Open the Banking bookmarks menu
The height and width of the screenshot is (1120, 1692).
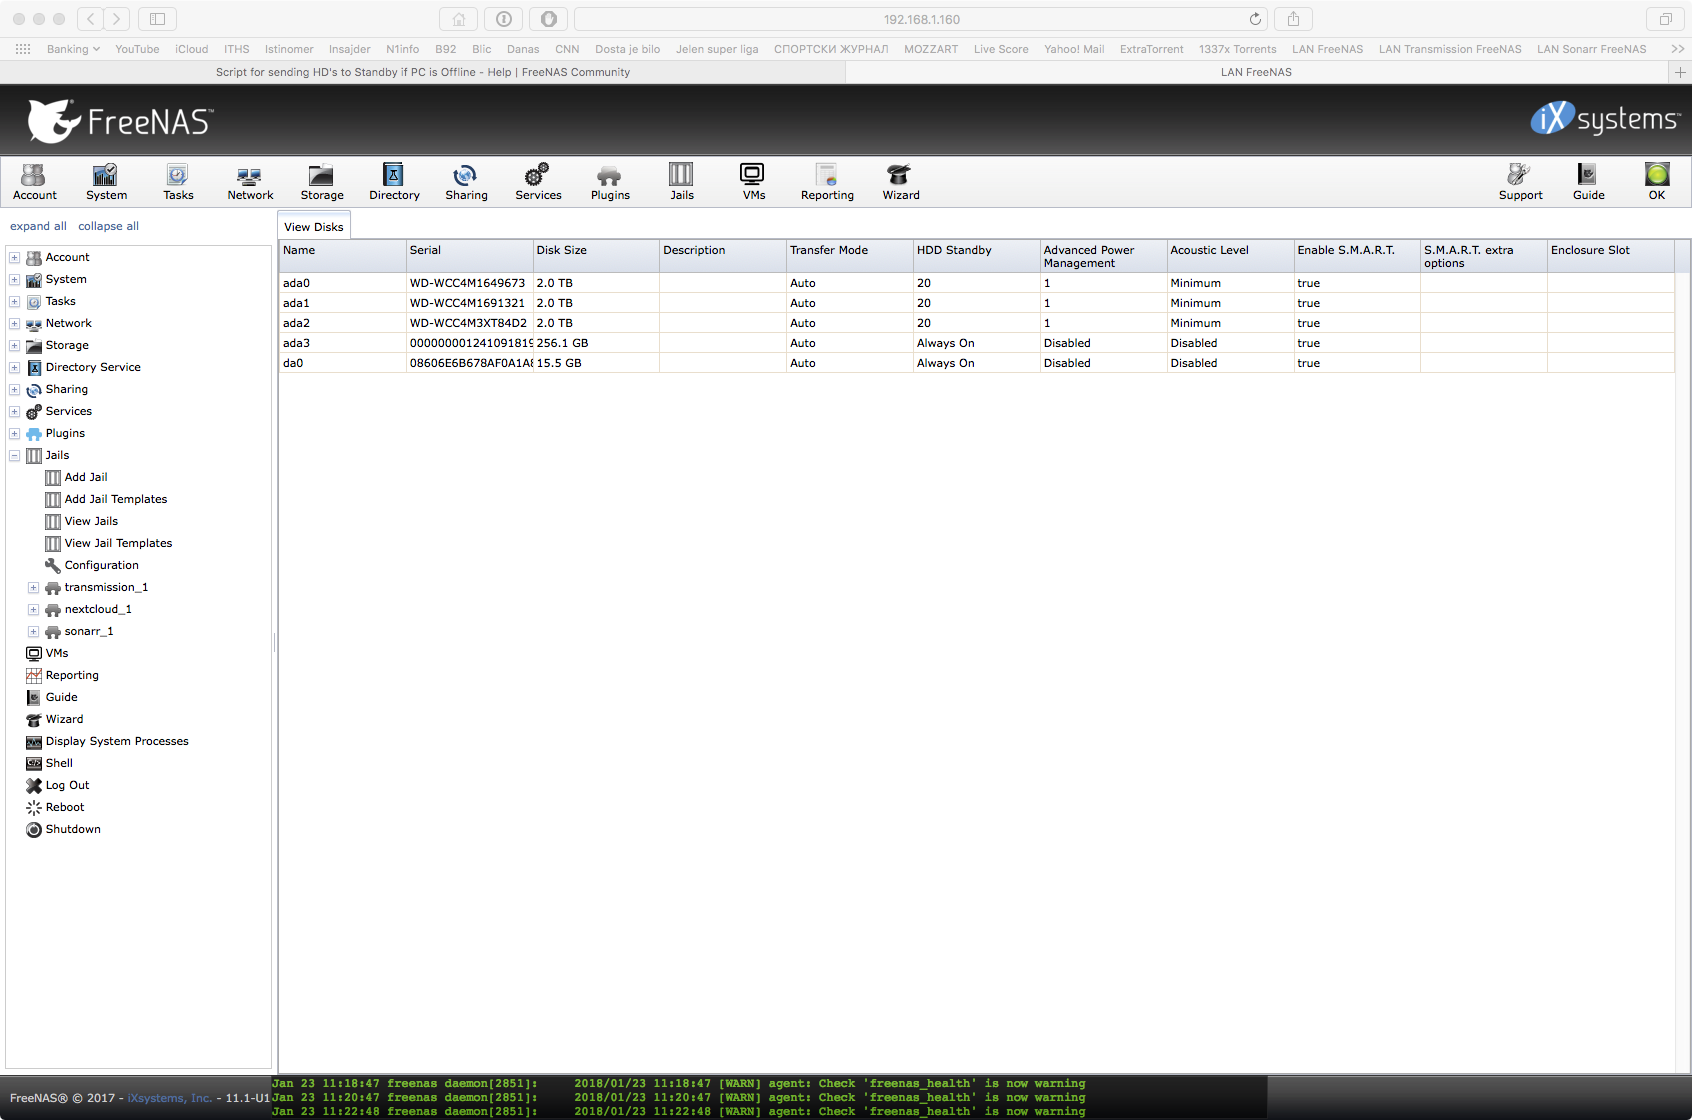73,49
